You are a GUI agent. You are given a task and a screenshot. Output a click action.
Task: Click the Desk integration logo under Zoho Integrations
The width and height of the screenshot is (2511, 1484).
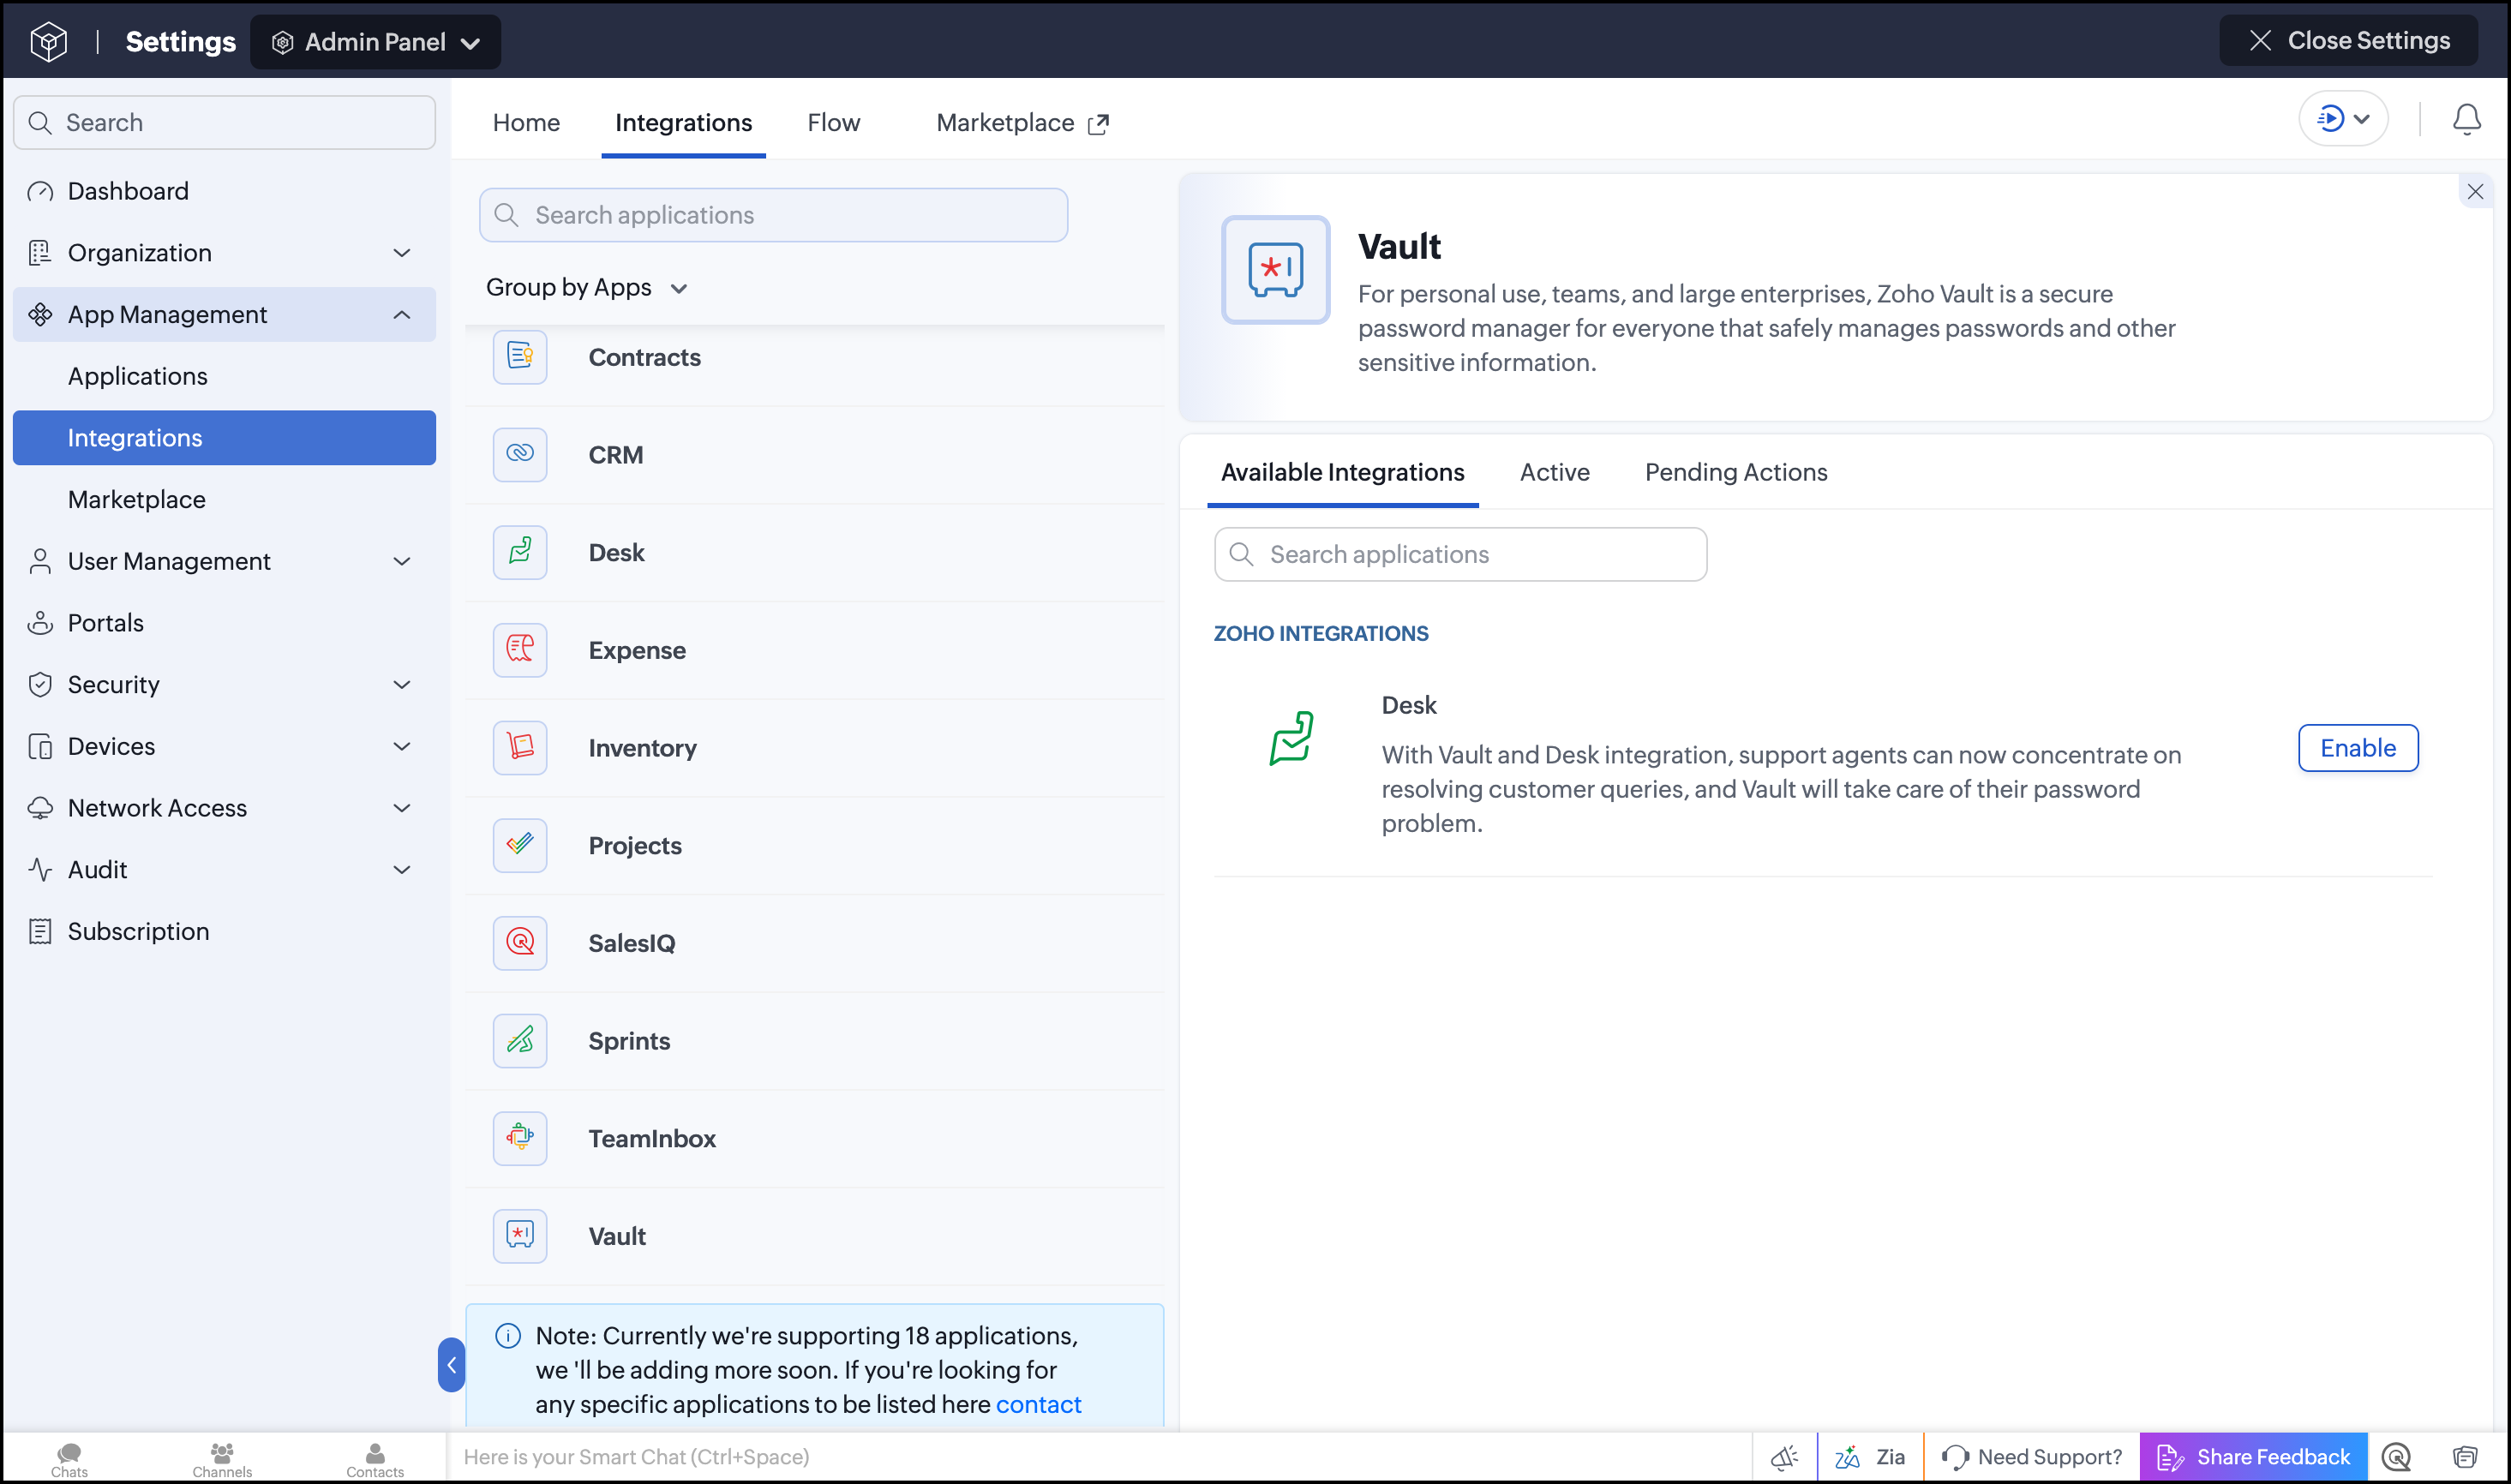tap(1291, 738)
